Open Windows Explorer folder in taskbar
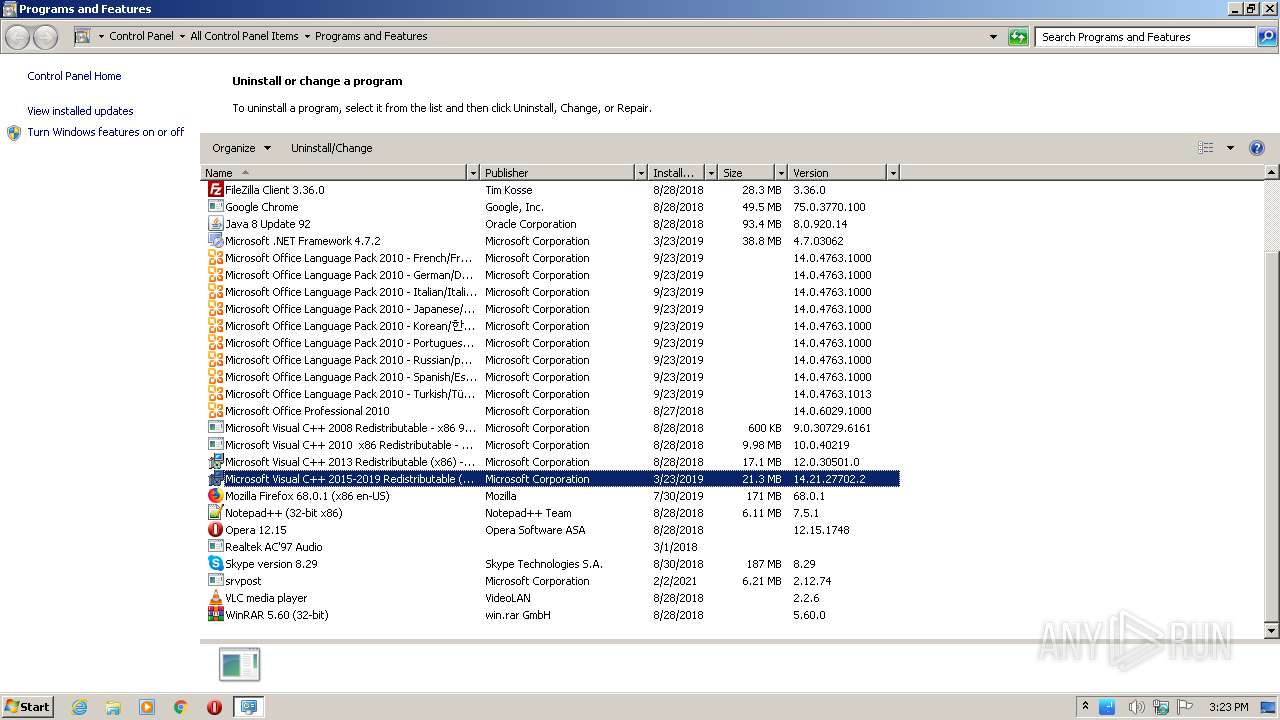This screenshot has height=720, width=1280. coord(113,707)
